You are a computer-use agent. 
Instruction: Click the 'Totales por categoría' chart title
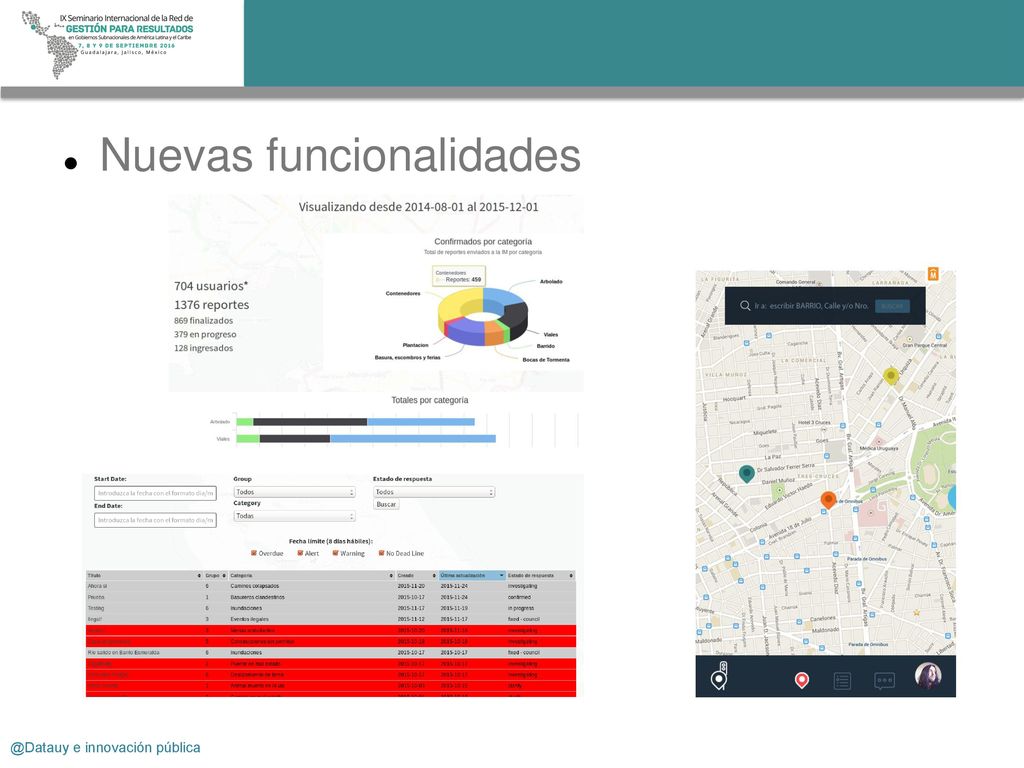tap(430, 400)
